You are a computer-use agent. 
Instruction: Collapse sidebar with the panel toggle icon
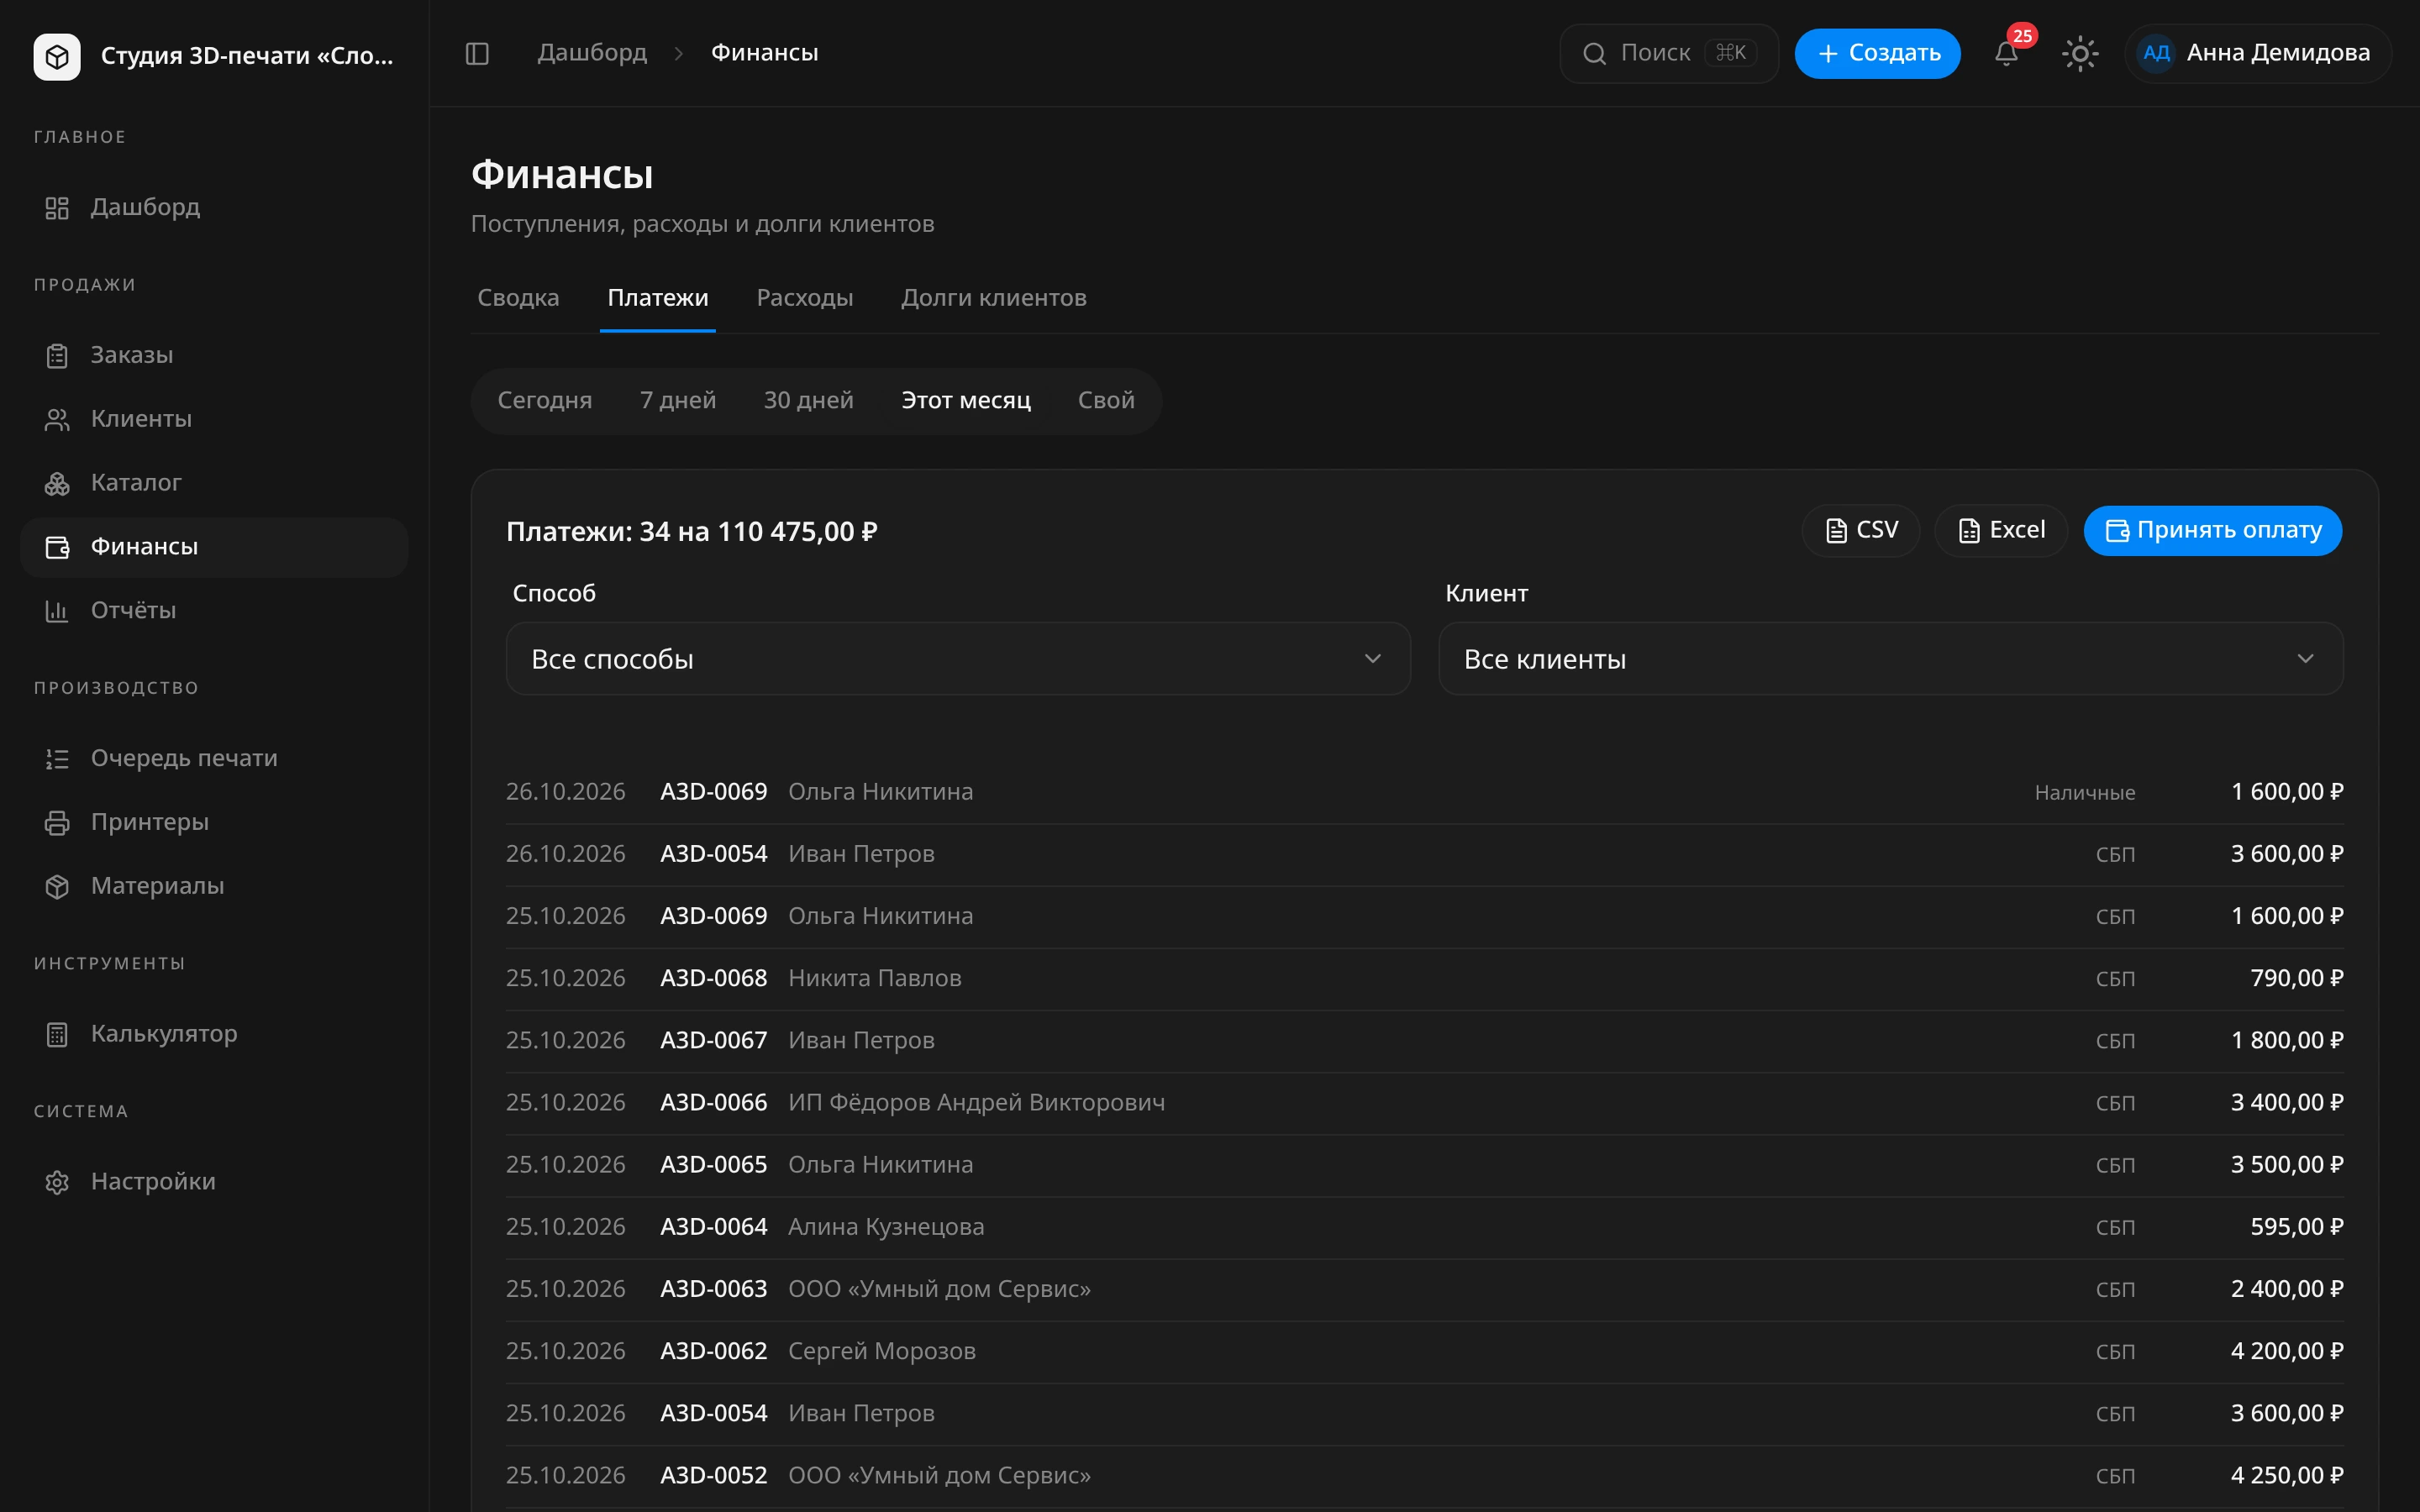[477, 53]
